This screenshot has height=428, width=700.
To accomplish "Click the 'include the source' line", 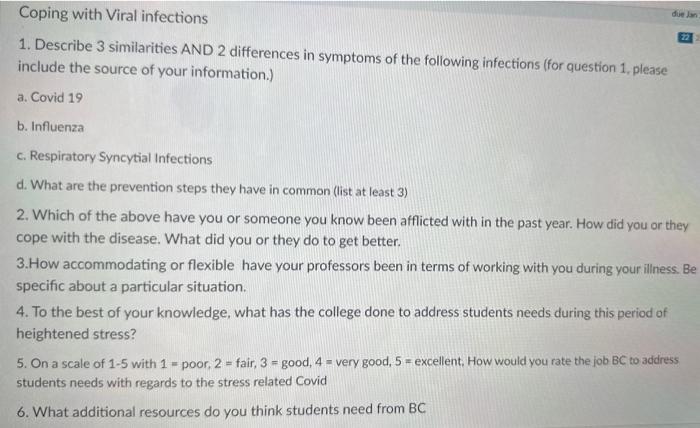I will point(146,70).
